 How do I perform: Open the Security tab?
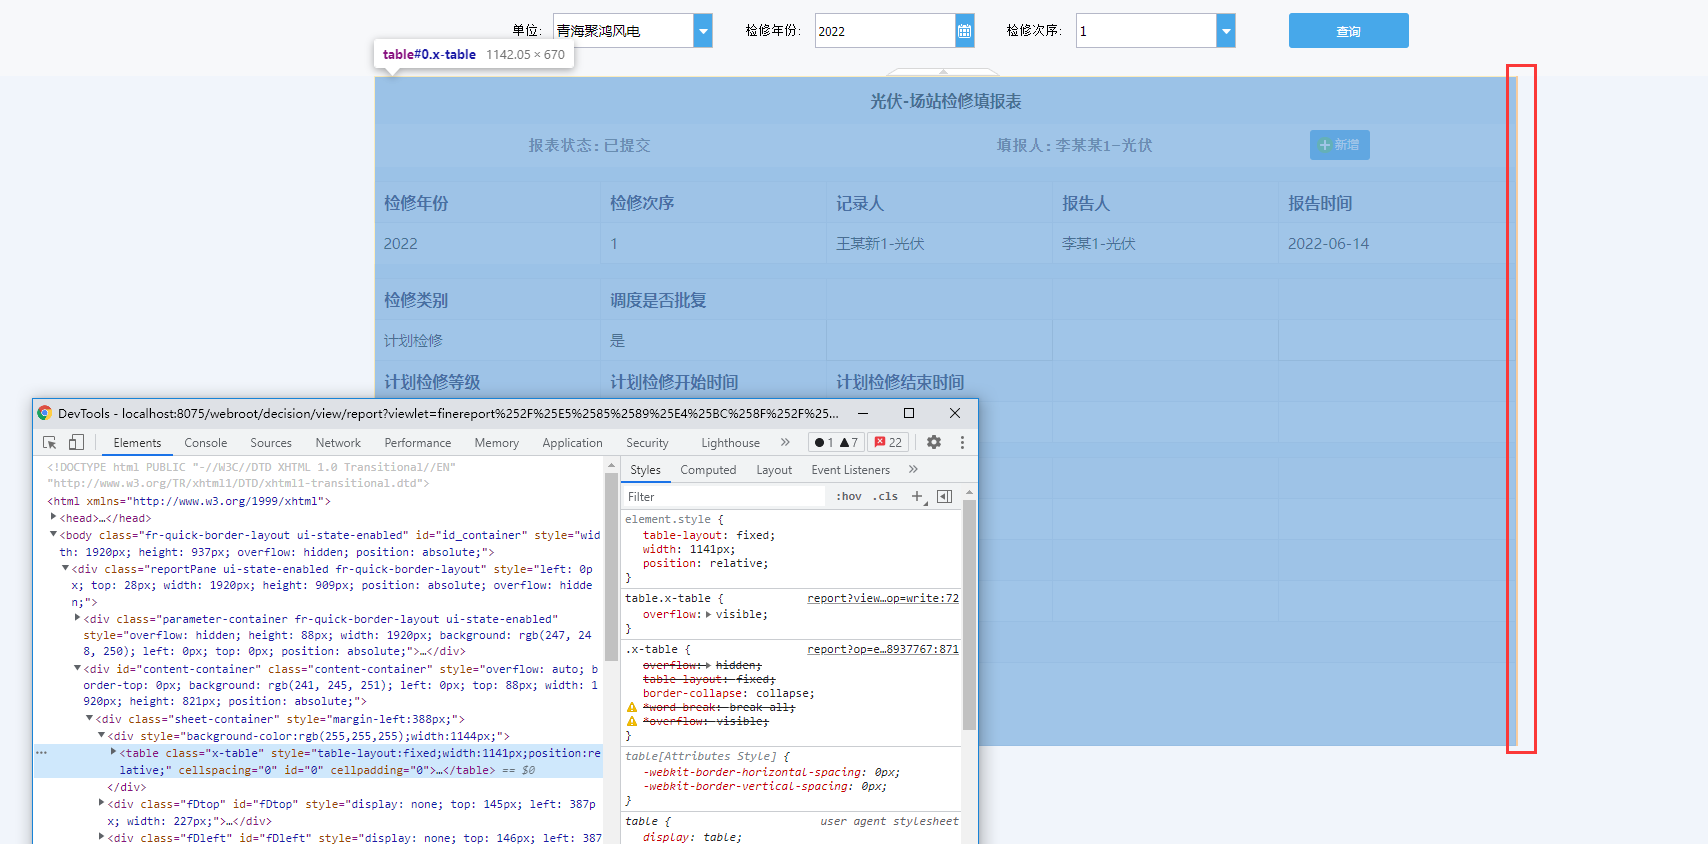[x=647, y=443]
